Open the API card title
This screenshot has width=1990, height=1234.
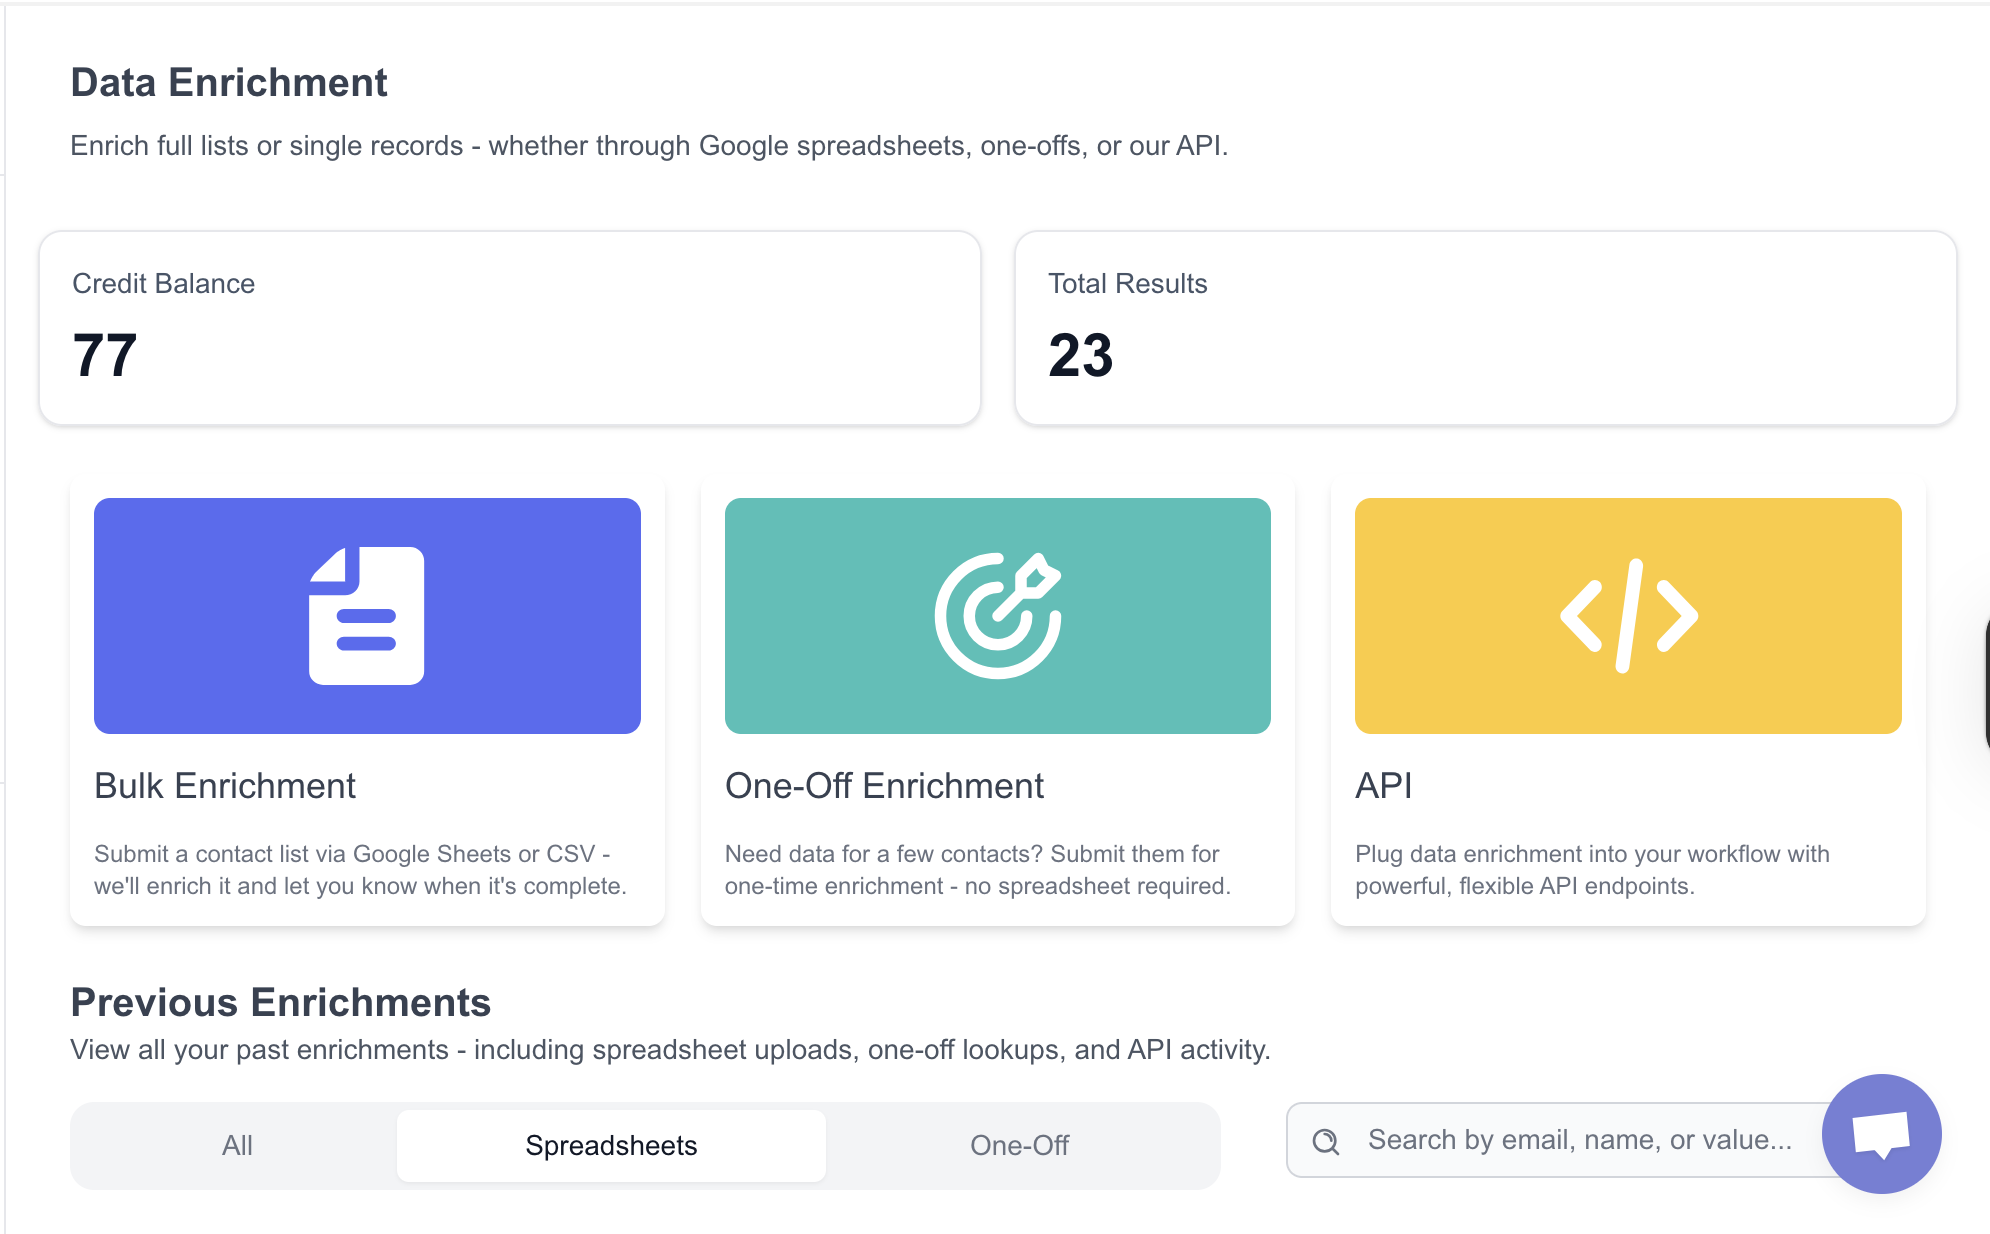tap(1383, 786)
